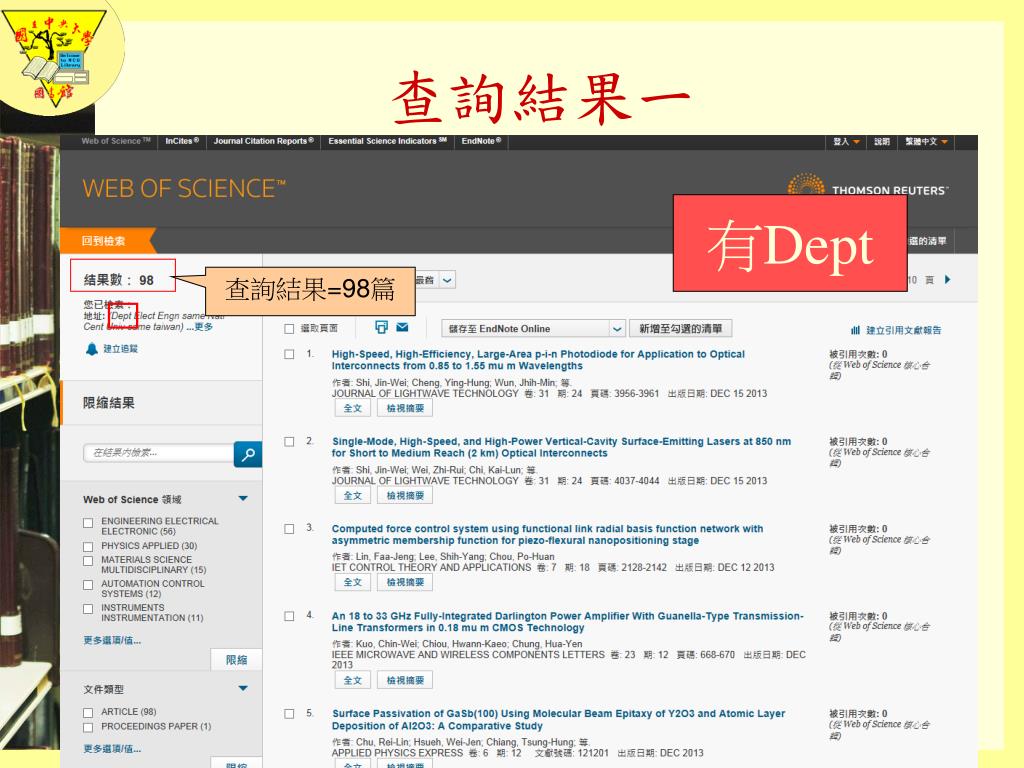Click the APPLIED PHYSICS EXPRESS journal text

point(397,753)
